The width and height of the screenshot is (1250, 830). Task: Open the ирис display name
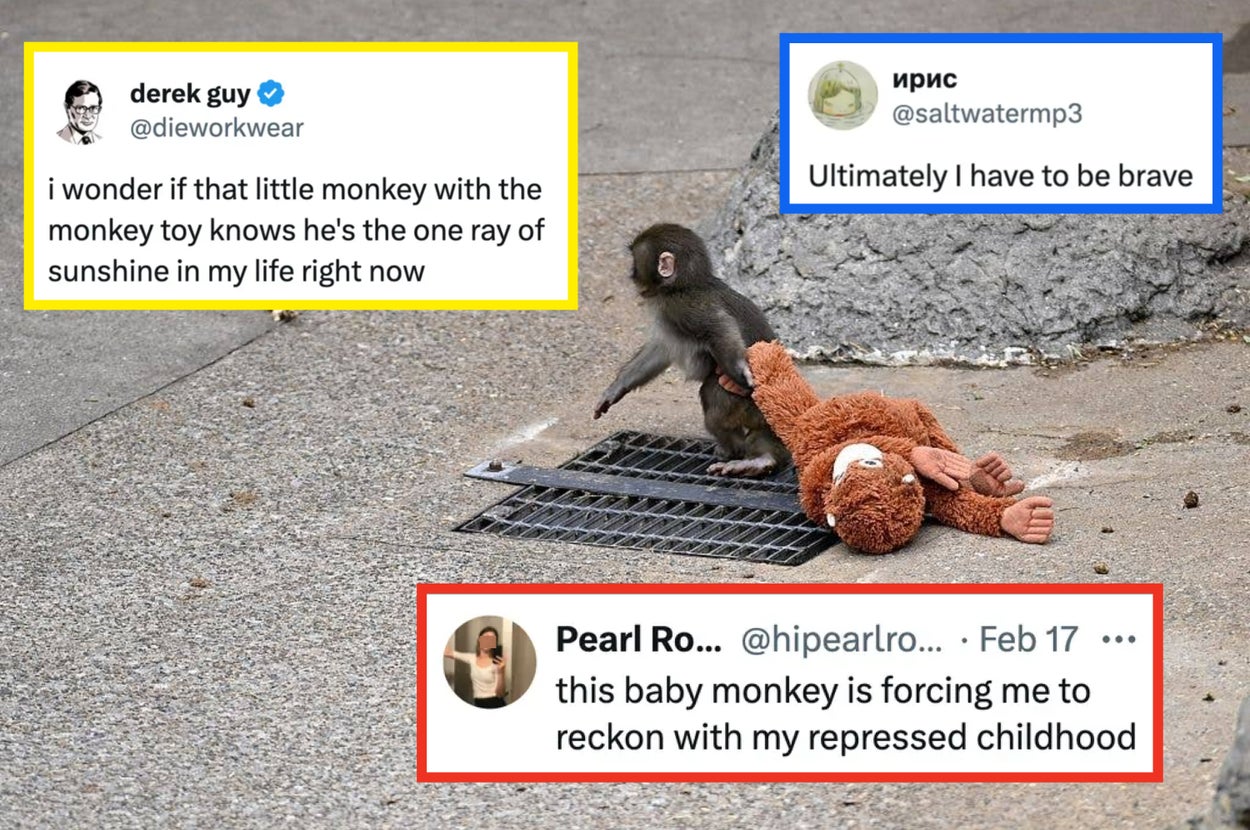click(924, 80)
